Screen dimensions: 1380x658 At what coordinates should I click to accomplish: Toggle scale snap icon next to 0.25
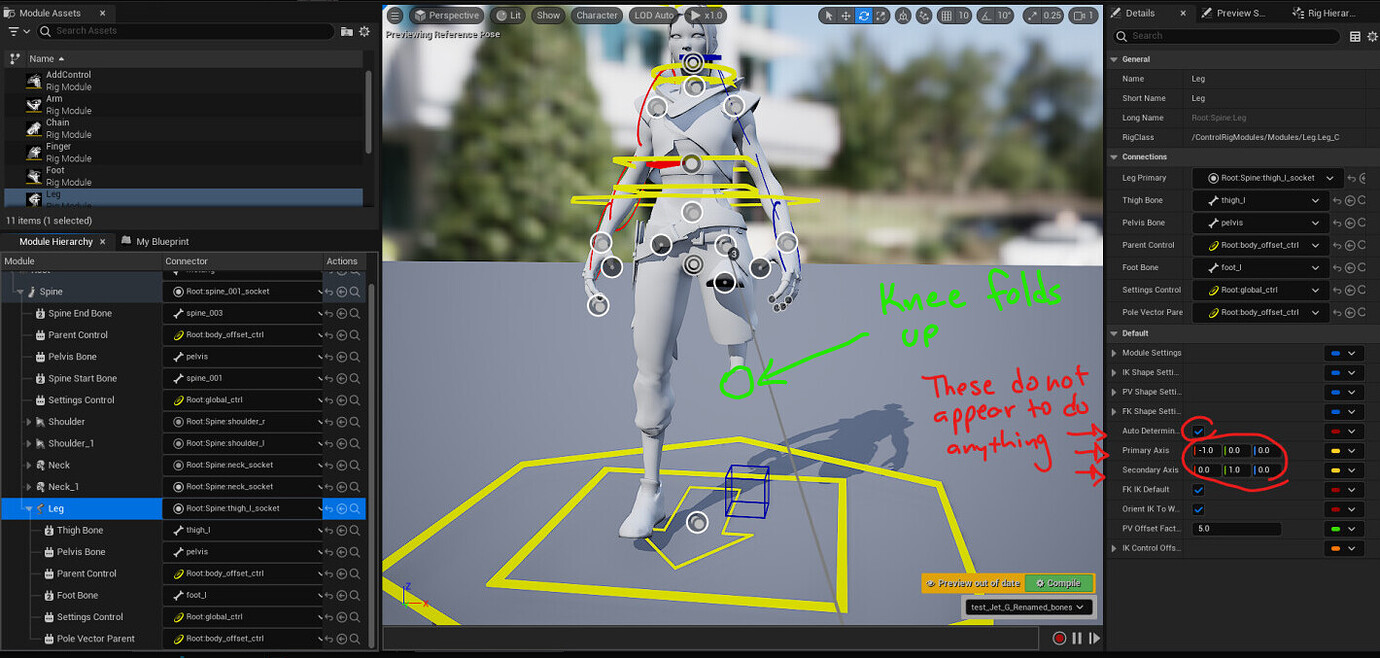1032,16
